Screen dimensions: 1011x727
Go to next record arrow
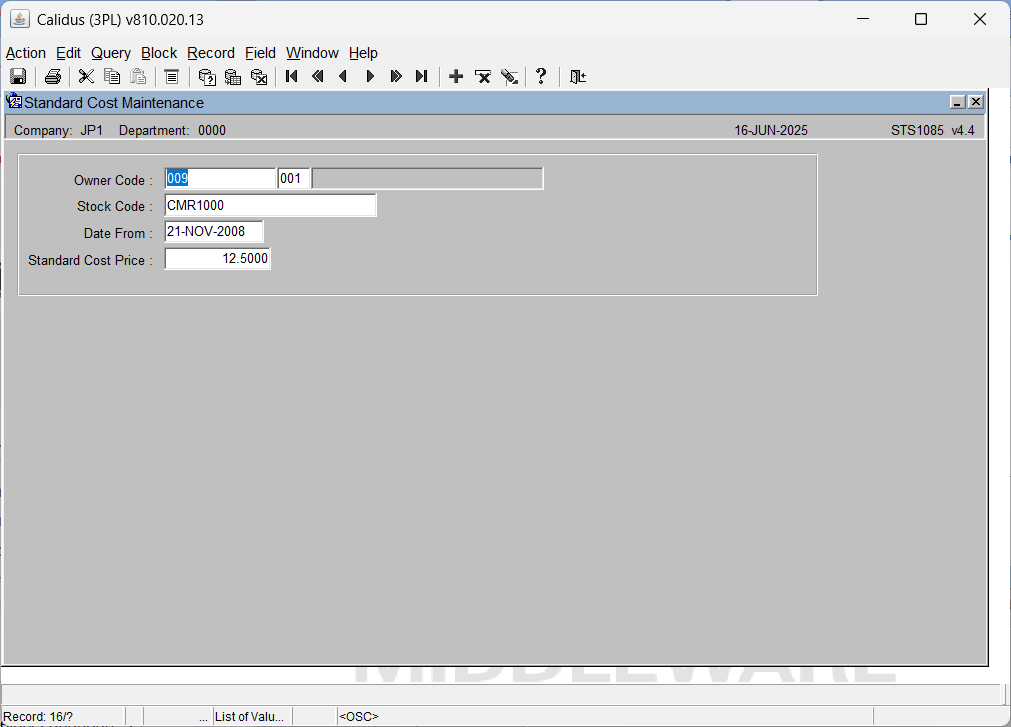[x=370, y=77]
